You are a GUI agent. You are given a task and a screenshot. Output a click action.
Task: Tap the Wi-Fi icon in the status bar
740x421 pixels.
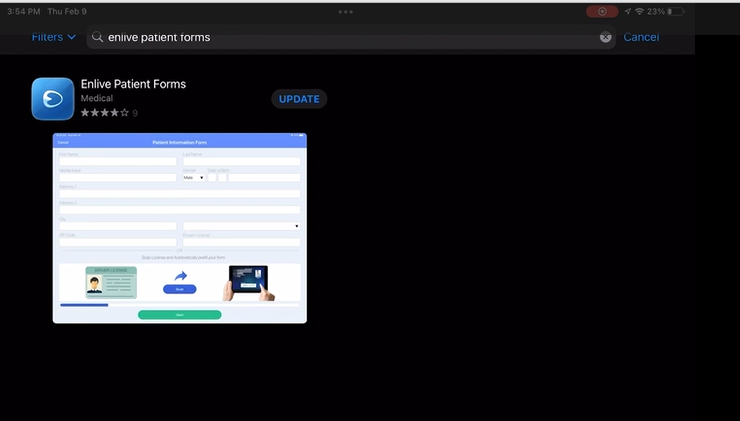639,11
